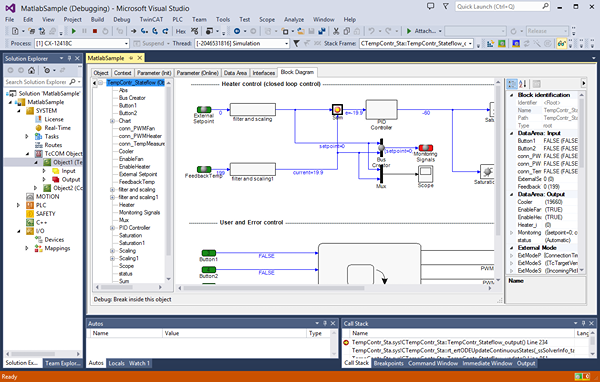Select the Mappings item in Solution Explorer
The width and height of the screenshot is (600, 382).
tap(57, 248)
